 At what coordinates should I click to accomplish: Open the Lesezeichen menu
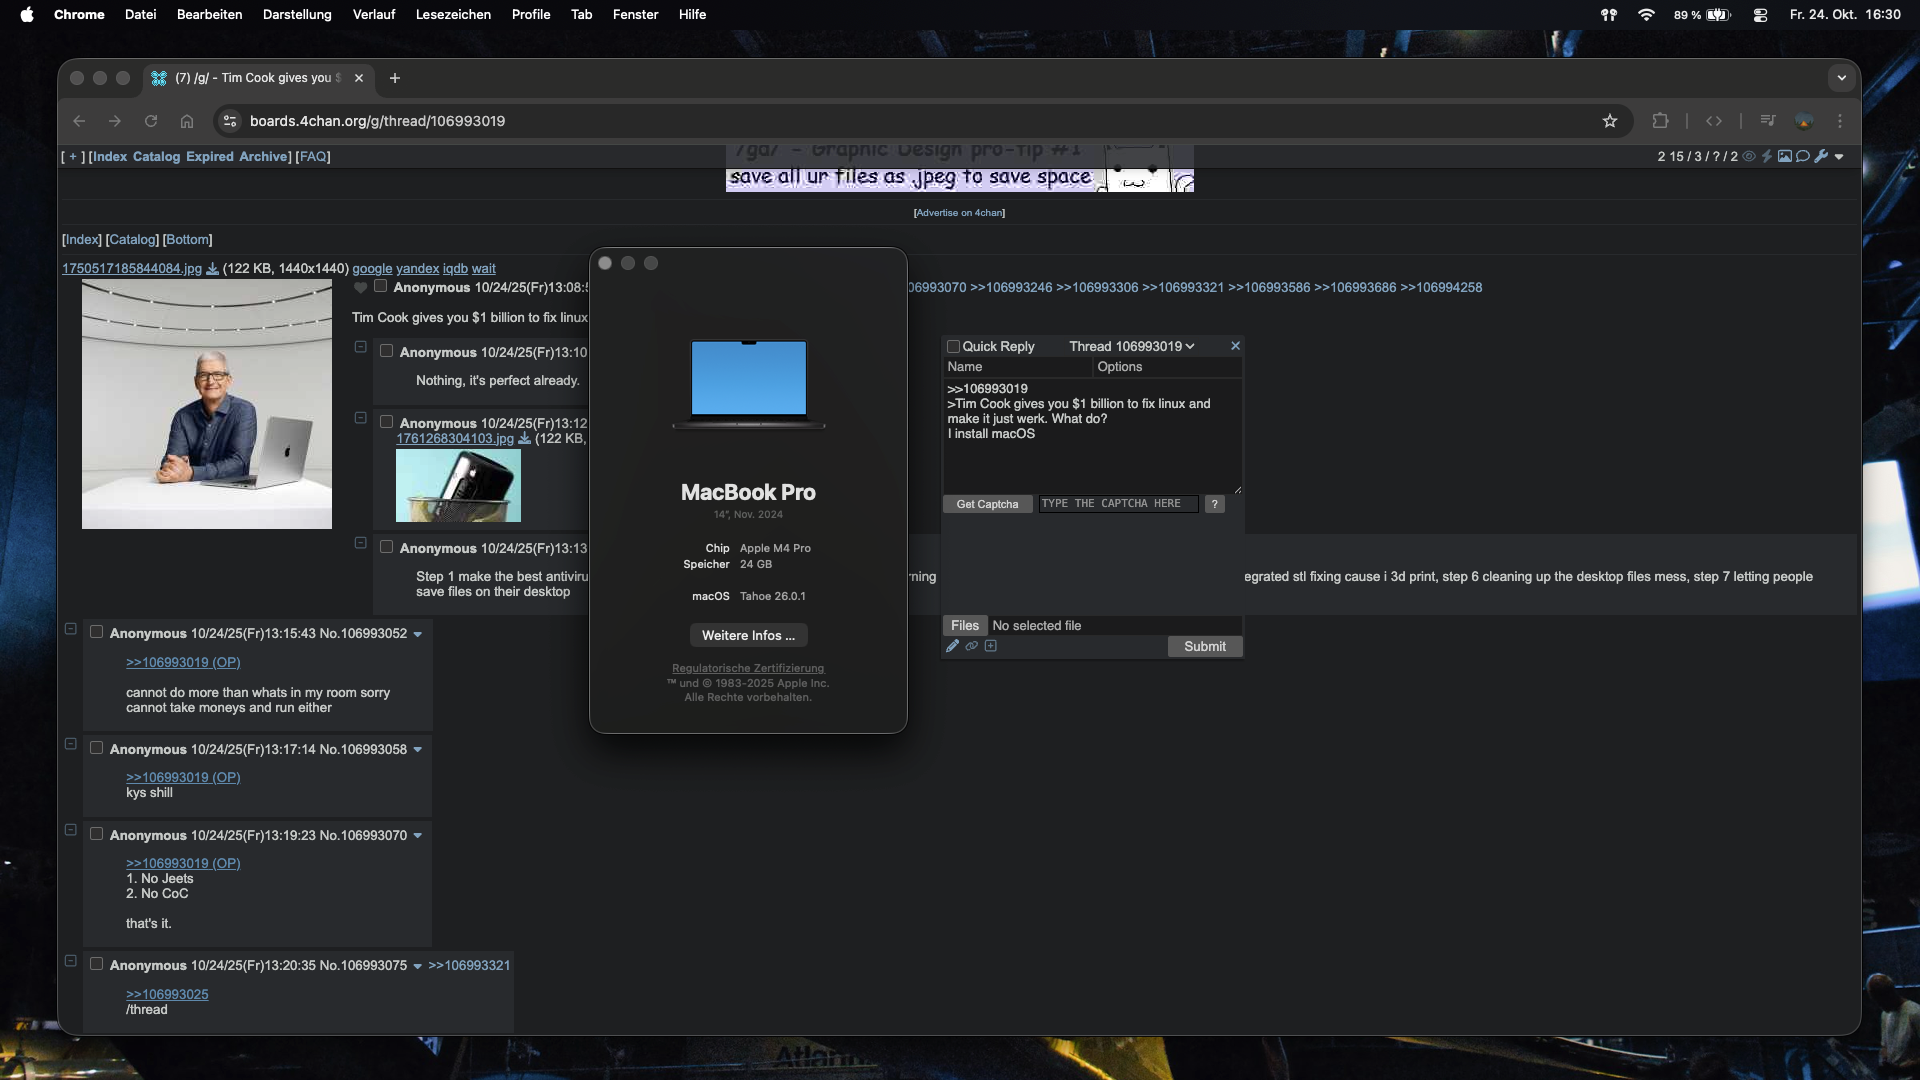[x=453, y=14]
